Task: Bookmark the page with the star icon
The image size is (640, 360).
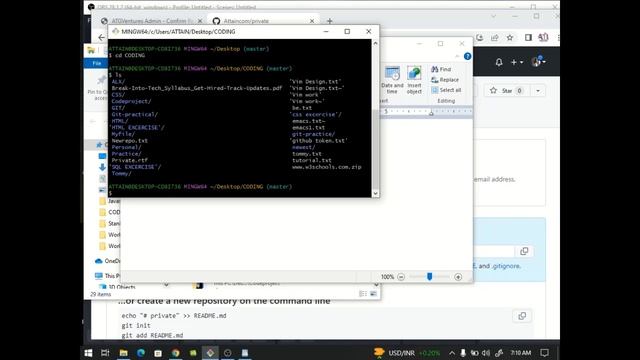Action: (x=510, y=38)
